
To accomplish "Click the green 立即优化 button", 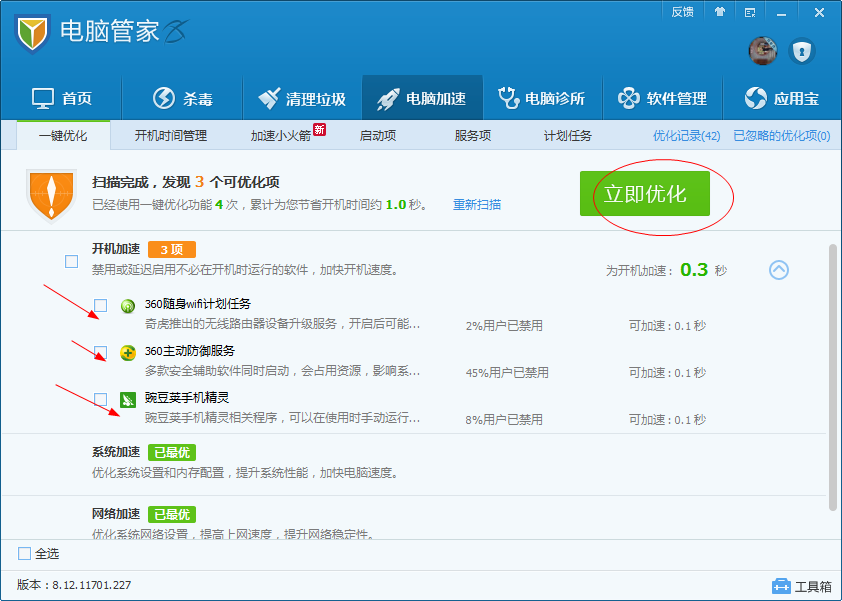I will [645, 194].
